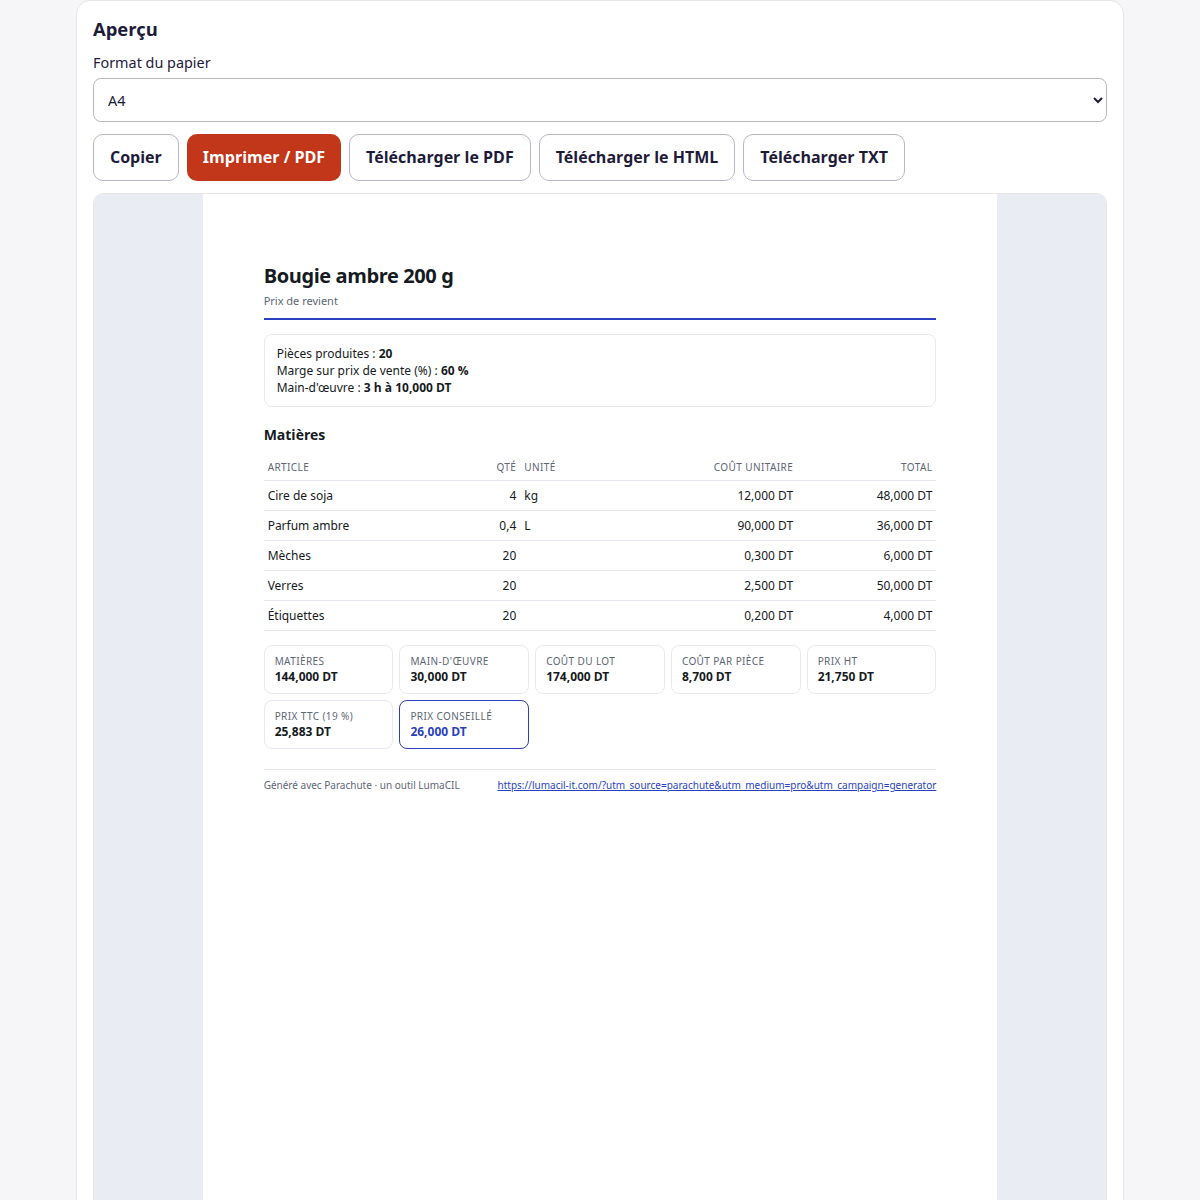Click the 90,000 DT unit cost
Viewport: 1200px width, 1200px height.
click(765, 525)
